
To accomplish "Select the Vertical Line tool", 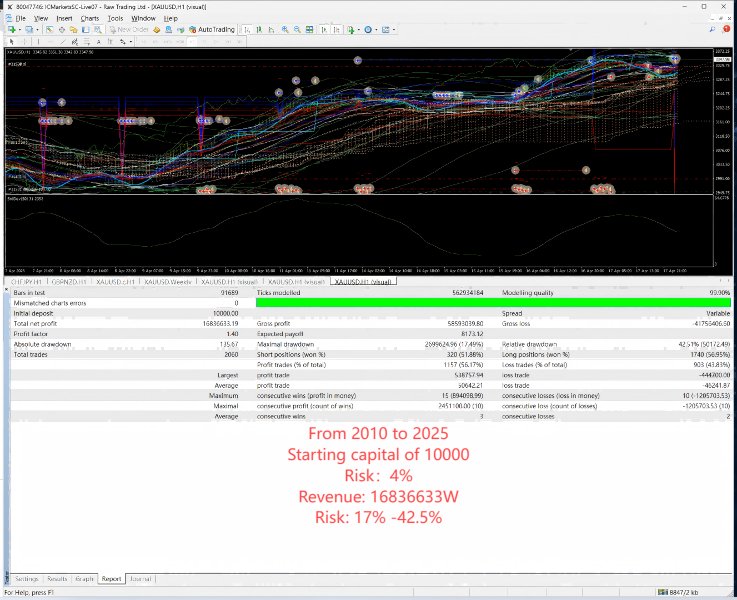I will (39, 42).
